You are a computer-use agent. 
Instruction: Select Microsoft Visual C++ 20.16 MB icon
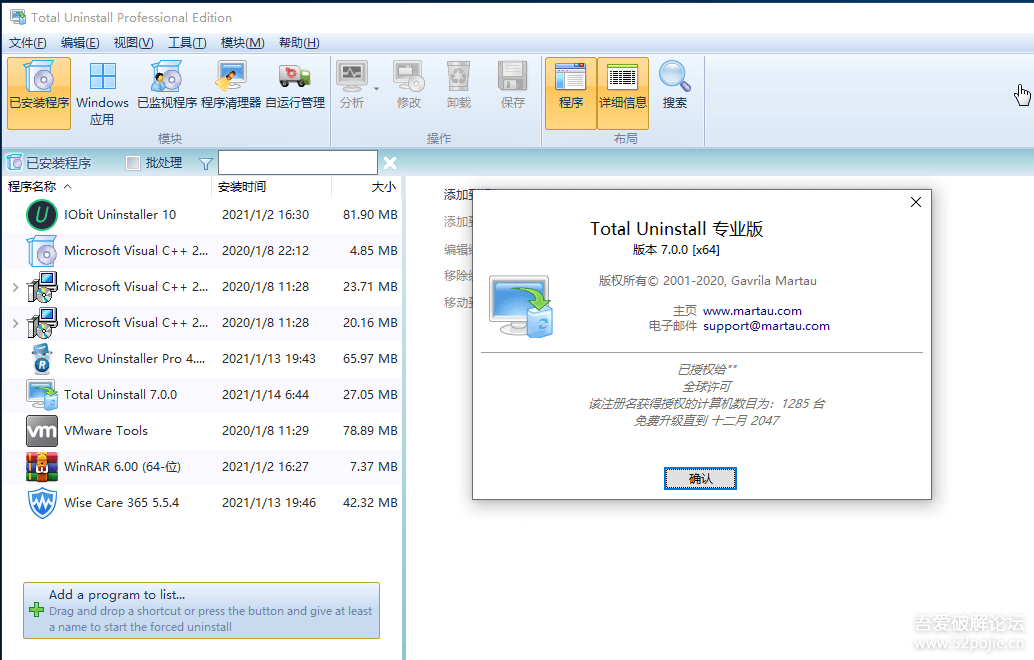click(x=42, y=323)
